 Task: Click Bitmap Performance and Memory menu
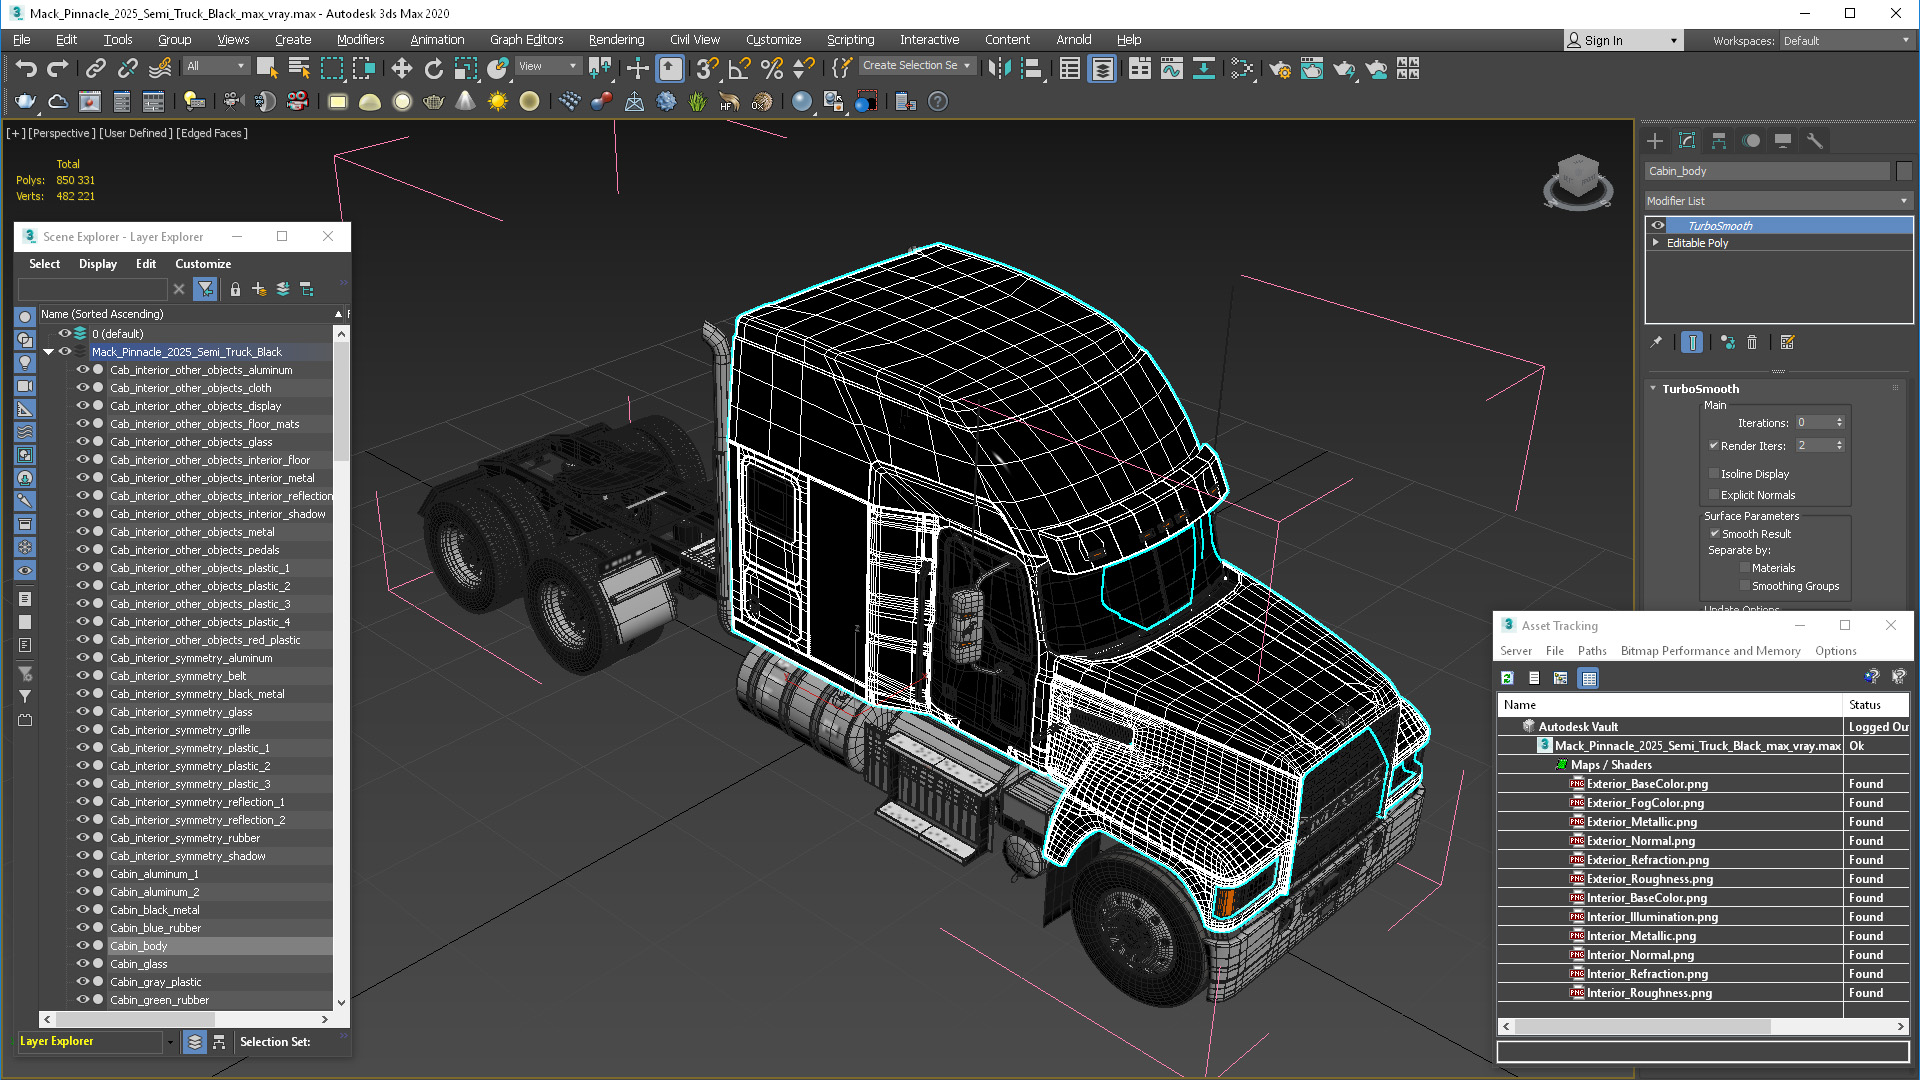point(1710,651)
